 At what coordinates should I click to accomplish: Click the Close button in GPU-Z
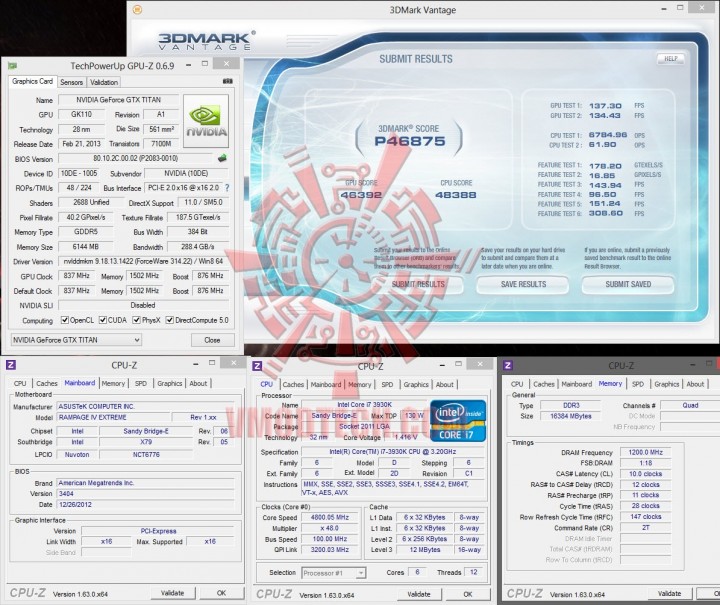pos(212,340)
